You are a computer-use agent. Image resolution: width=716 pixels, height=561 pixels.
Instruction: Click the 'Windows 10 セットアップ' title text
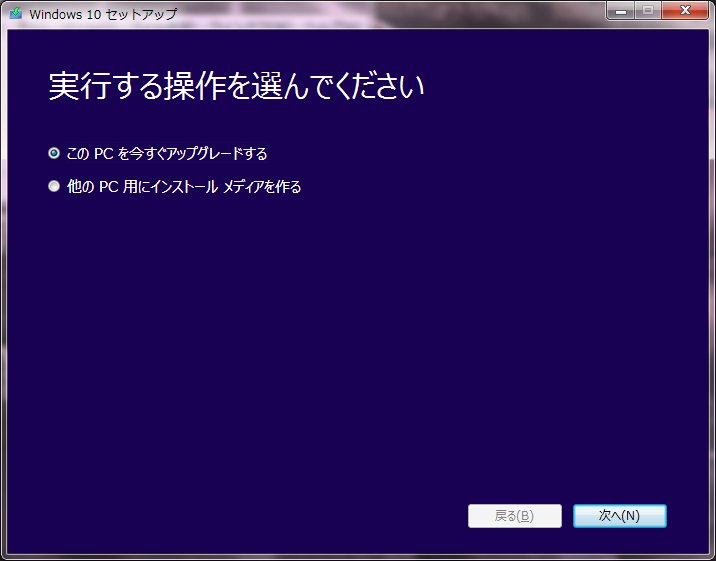click(x=103, y=14)
